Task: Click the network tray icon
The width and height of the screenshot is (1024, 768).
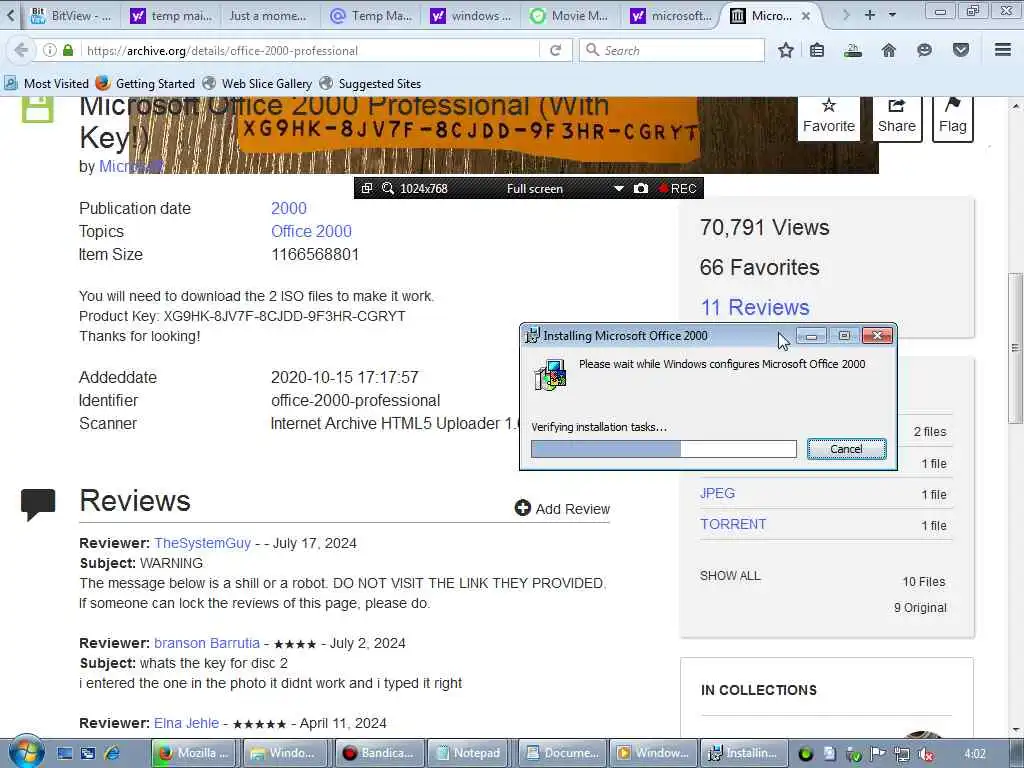Action: tap(901, 754)
